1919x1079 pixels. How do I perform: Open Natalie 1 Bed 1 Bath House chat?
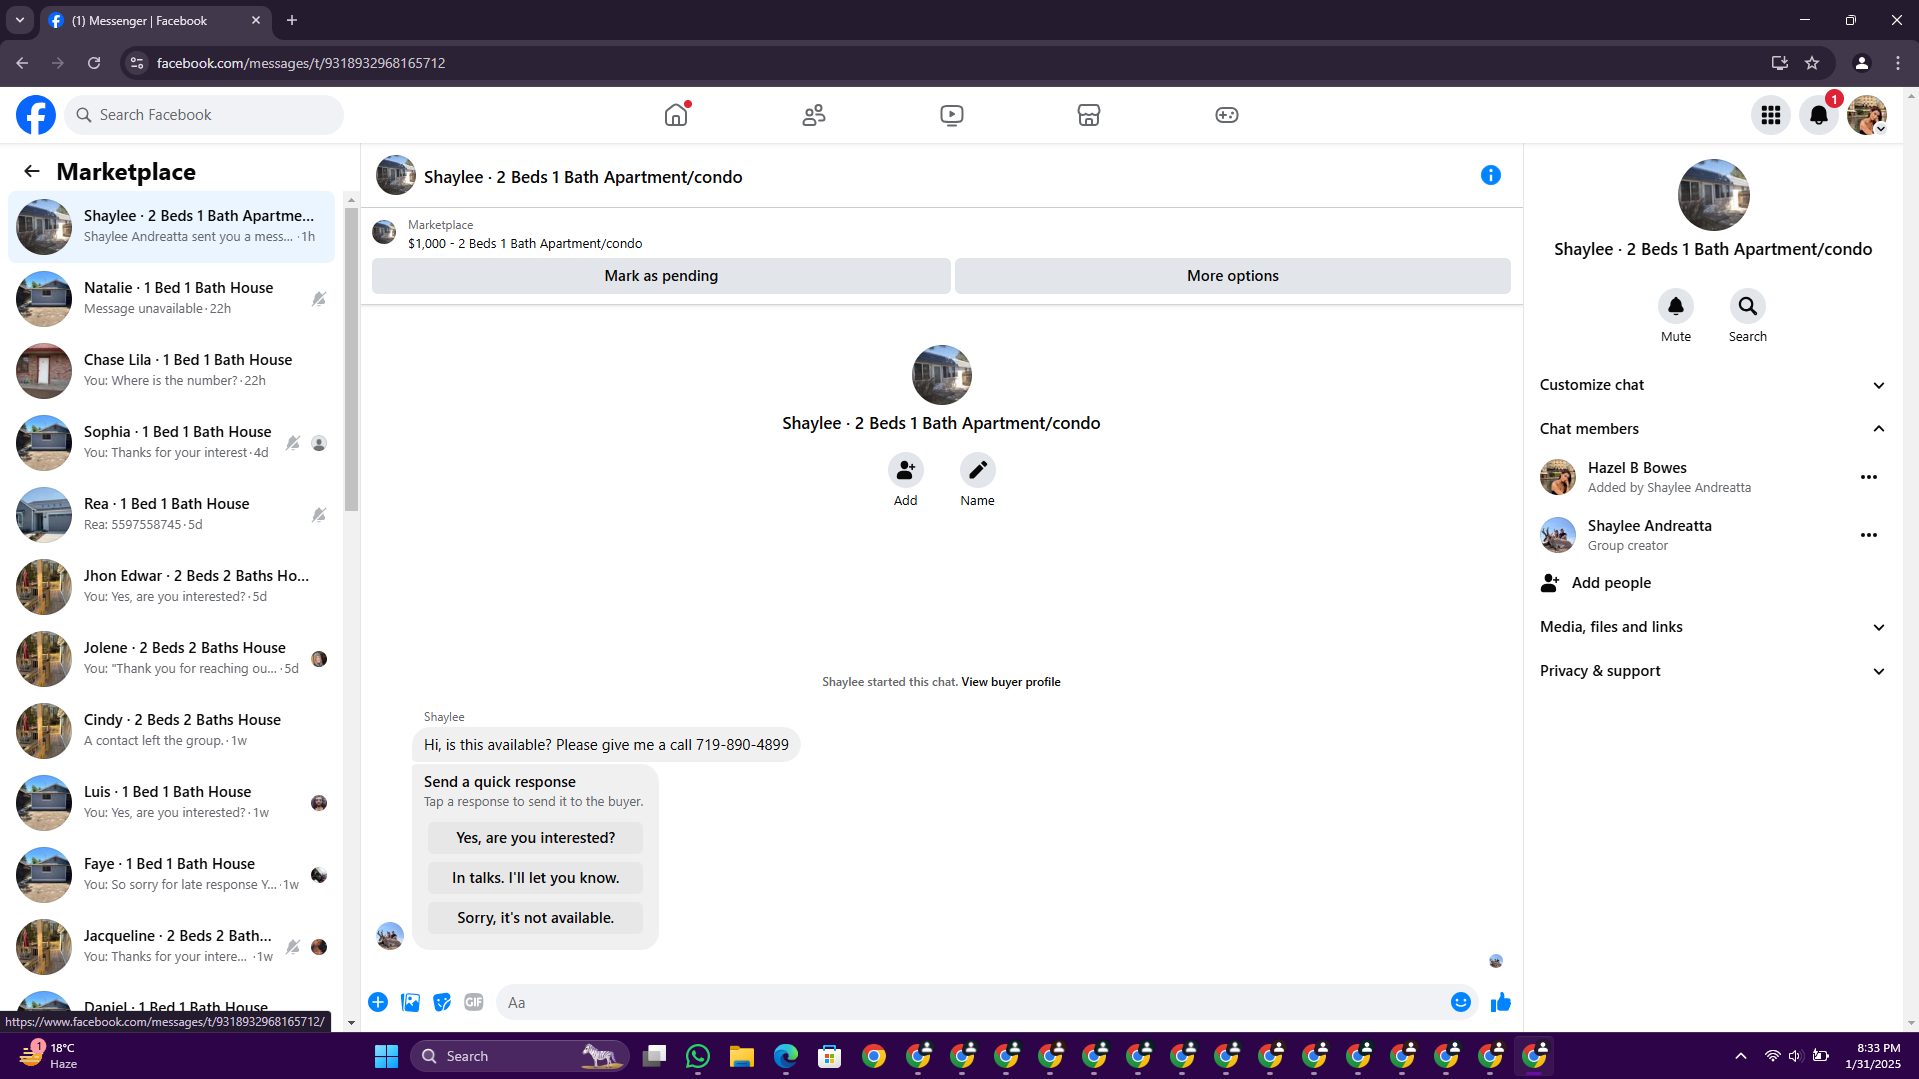(172, 299)
